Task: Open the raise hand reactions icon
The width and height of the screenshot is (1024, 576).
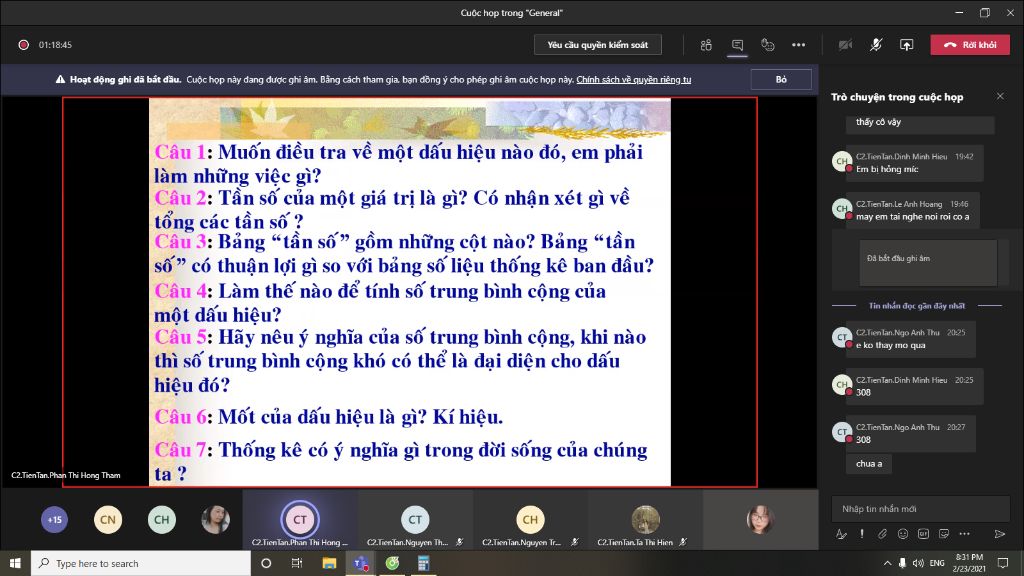Action: pos(768,45)
